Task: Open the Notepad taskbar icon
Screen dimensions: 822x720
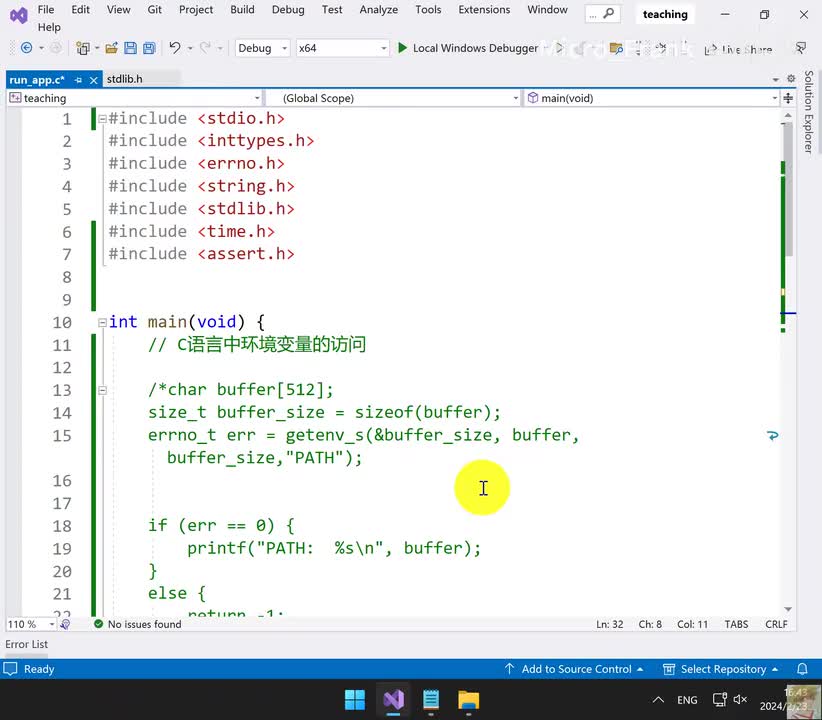Action: (x=431, y=700)
